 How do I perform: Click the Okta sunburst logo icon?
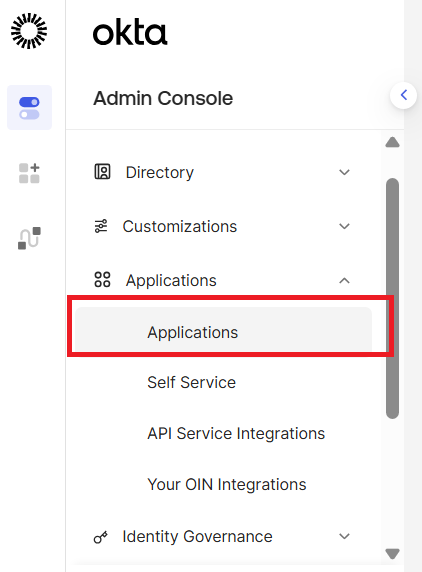[x=29, y=31]
